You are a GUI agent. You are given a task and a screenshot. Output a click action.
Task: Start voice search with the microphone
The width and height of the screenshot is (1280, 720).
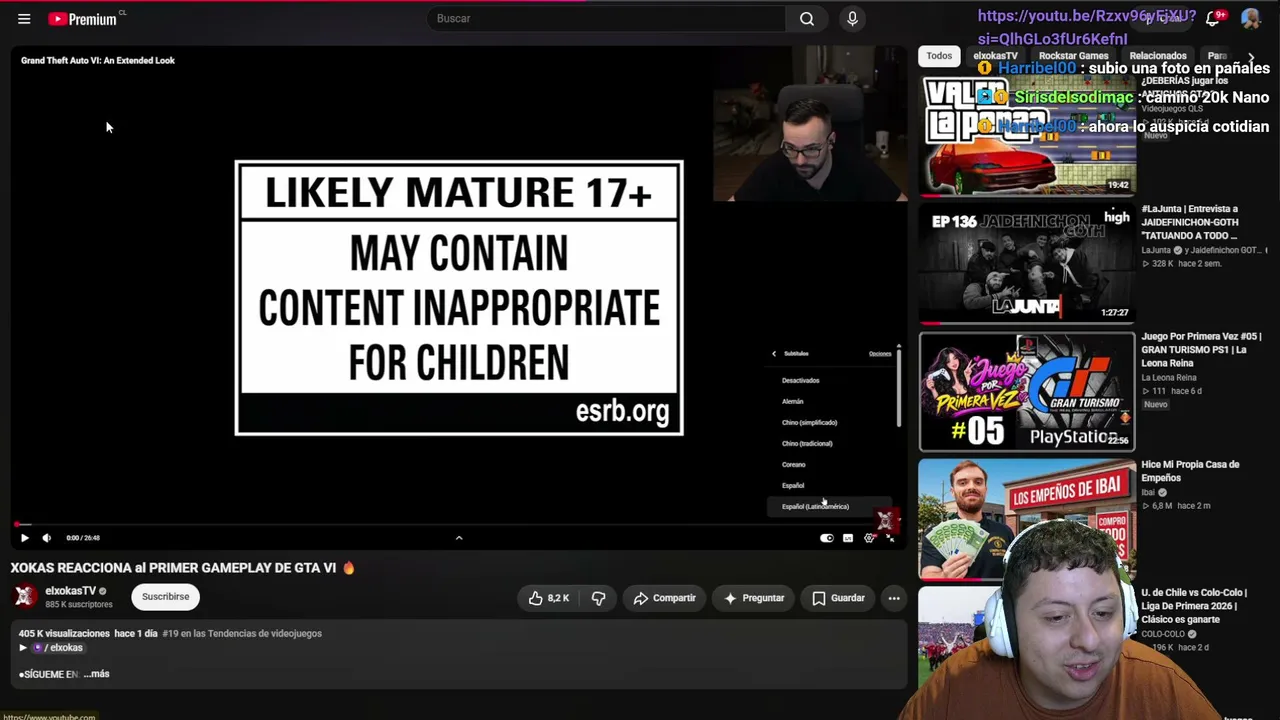(852, 19)
